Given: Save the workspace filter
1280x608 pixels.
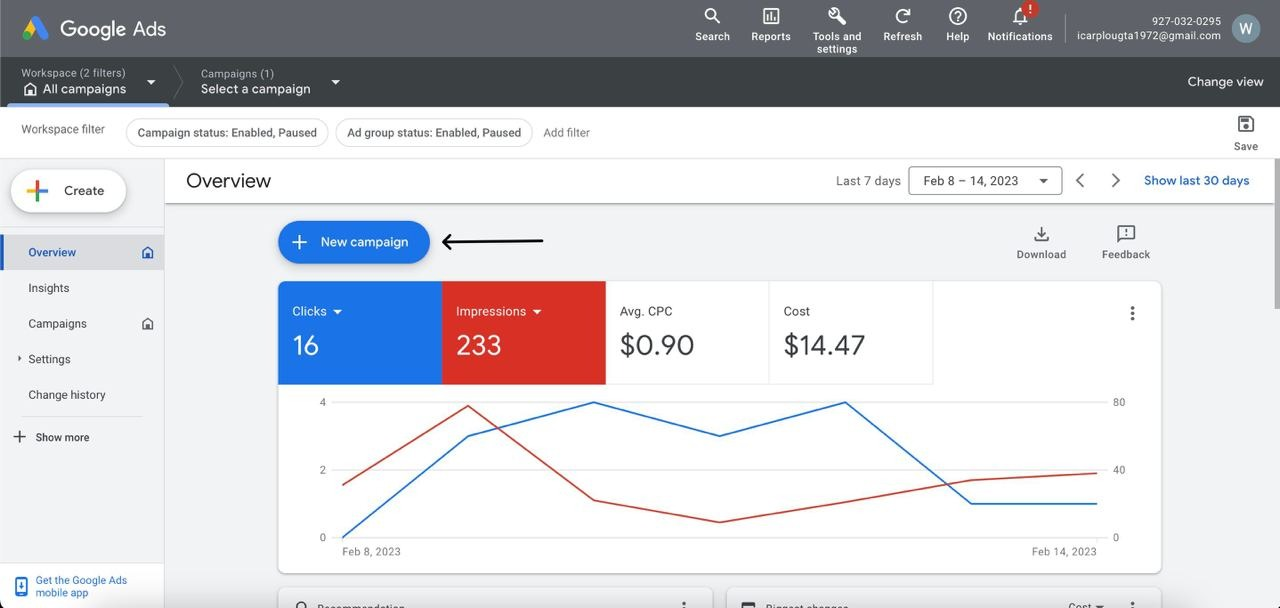Looking at the screenshot, I should [1246, 132].
